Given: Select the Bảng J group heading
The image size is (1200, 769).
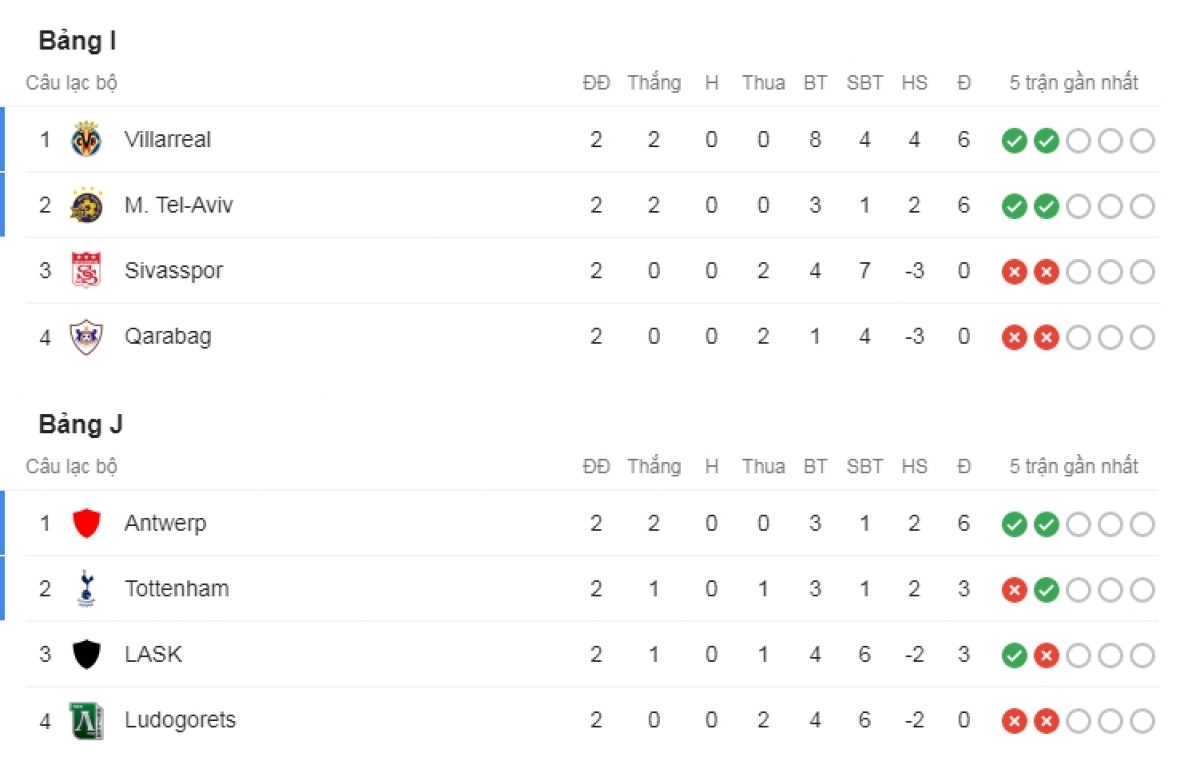Looking at the screenshot, I should coord(81,425).
